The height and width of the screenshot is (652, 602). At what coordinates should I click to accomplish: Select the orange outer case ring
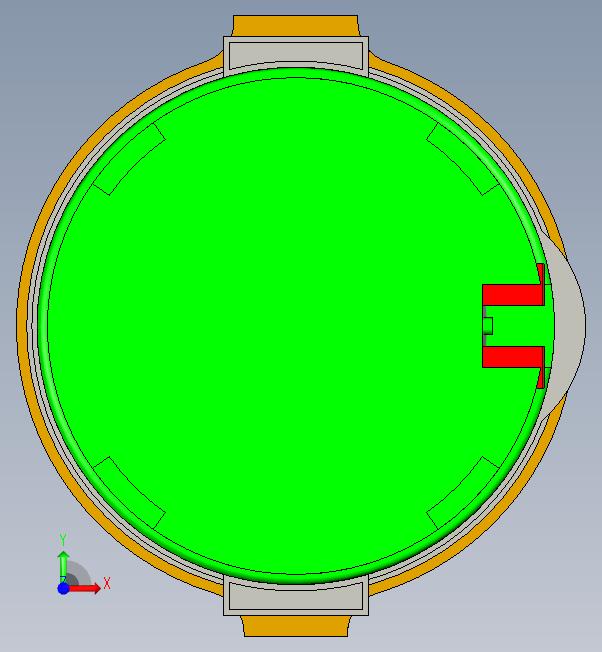click(x=23, y=324)
